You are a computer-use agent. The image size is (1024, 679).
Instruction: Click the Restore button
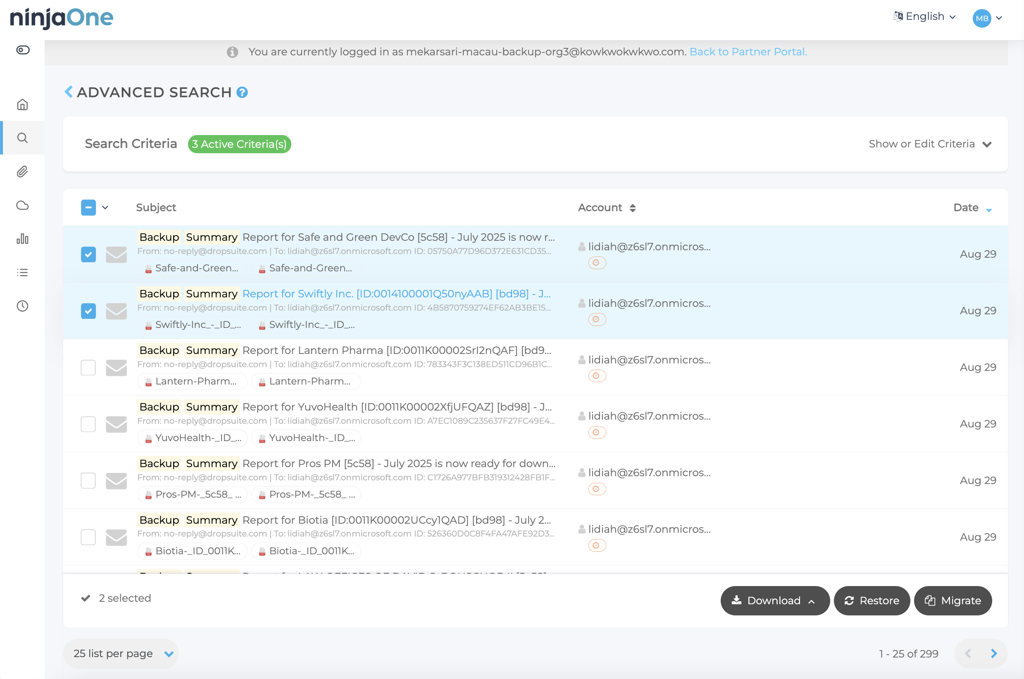[871, 601]
